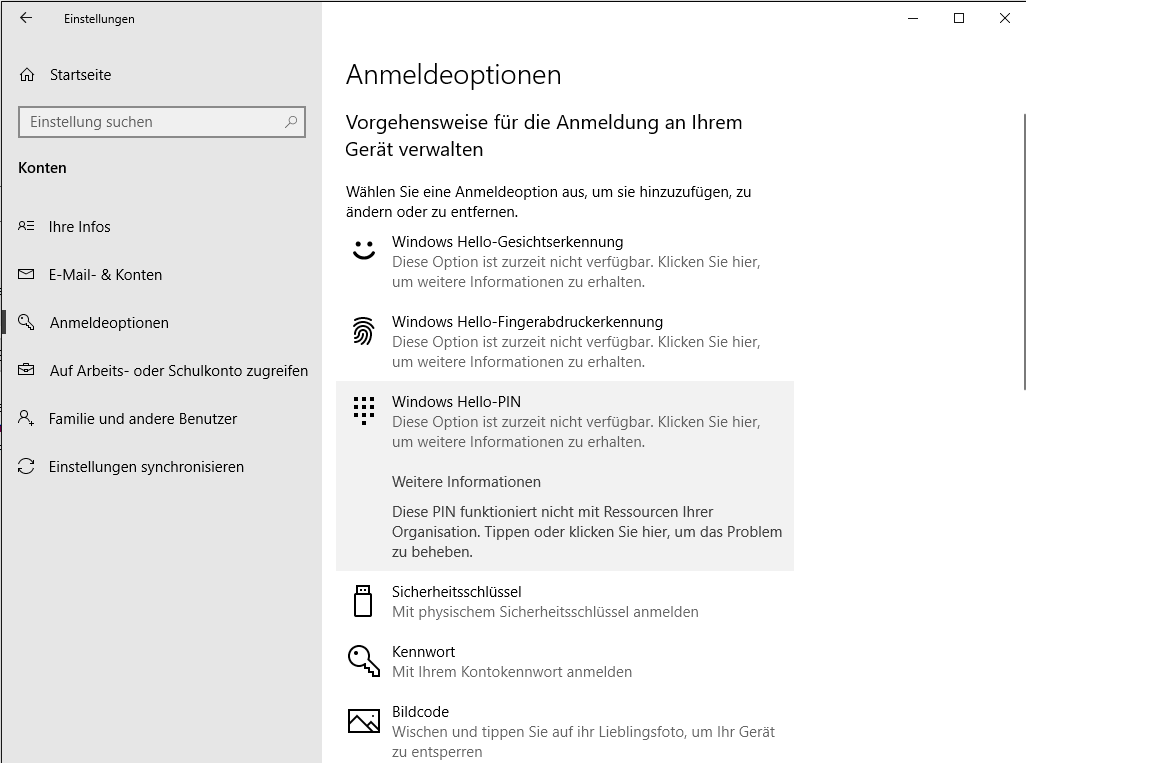Click the fingerprint icon
This screenshot has height=763, width=1152.
[364, 331]
